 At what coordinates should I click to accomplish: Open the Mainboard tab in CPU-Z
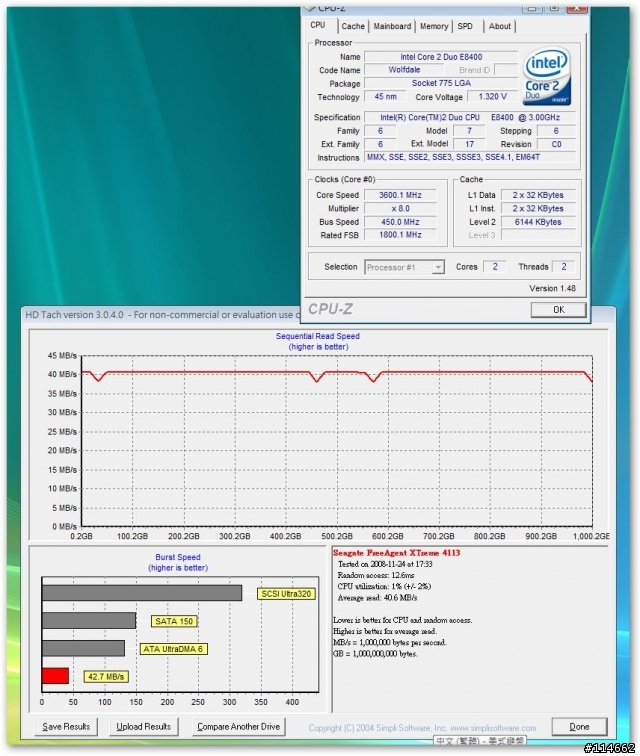[x=392, y=27]
